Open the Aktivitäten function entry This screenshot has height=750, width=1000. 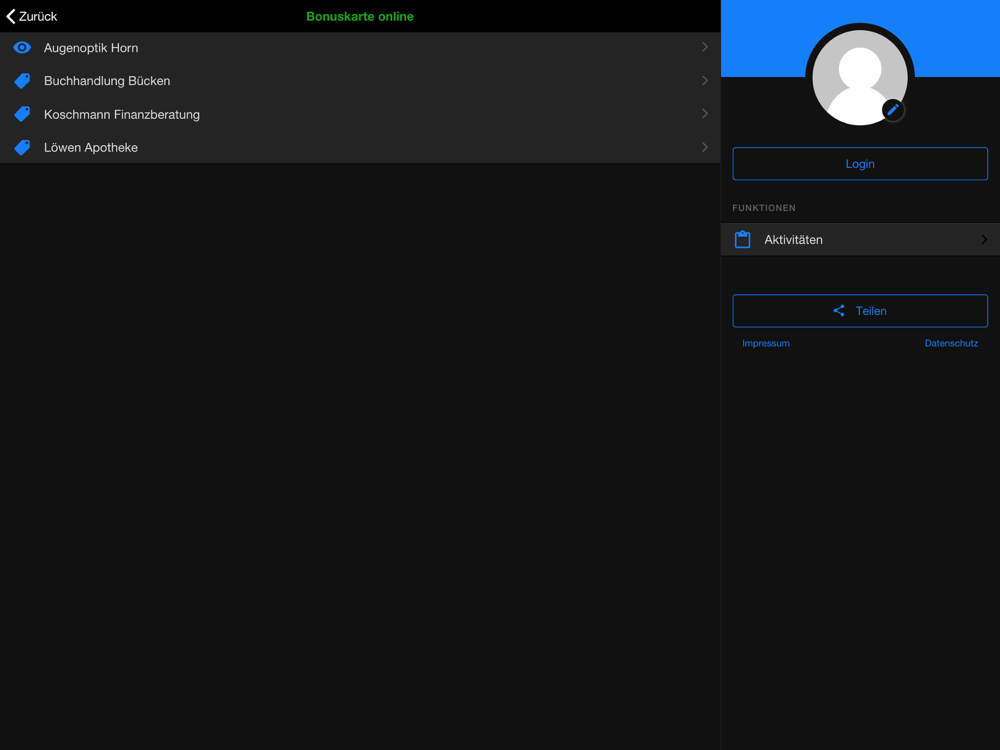(860, 240)
